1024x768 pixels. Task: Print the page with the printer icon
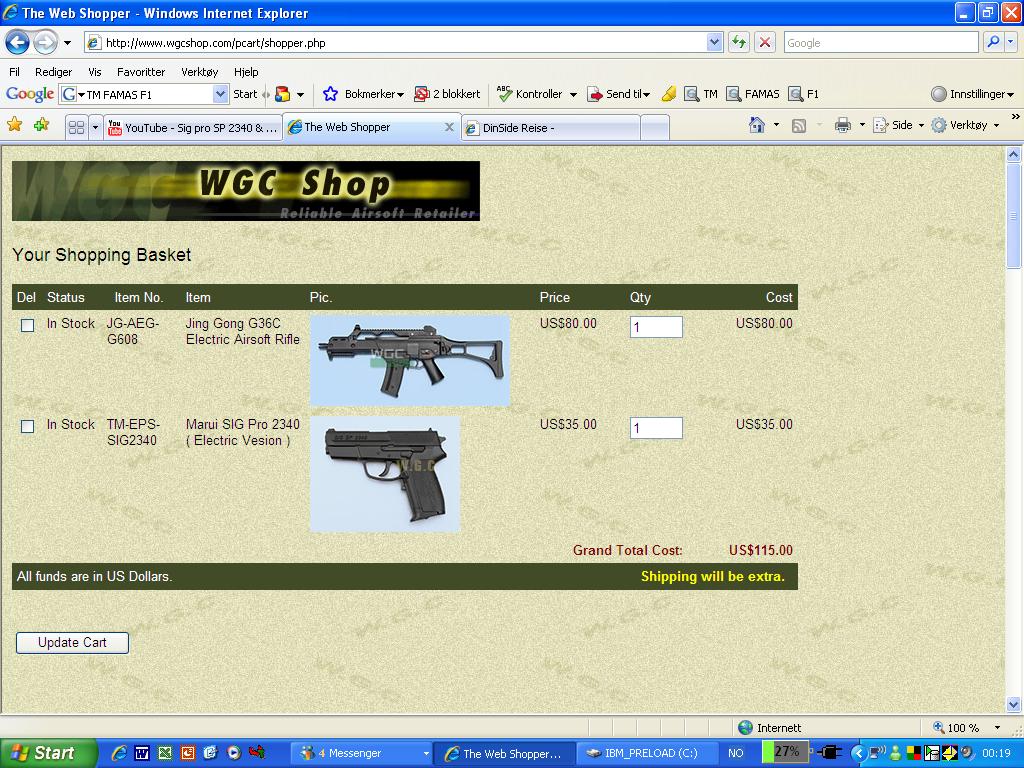tap(842, 125)
